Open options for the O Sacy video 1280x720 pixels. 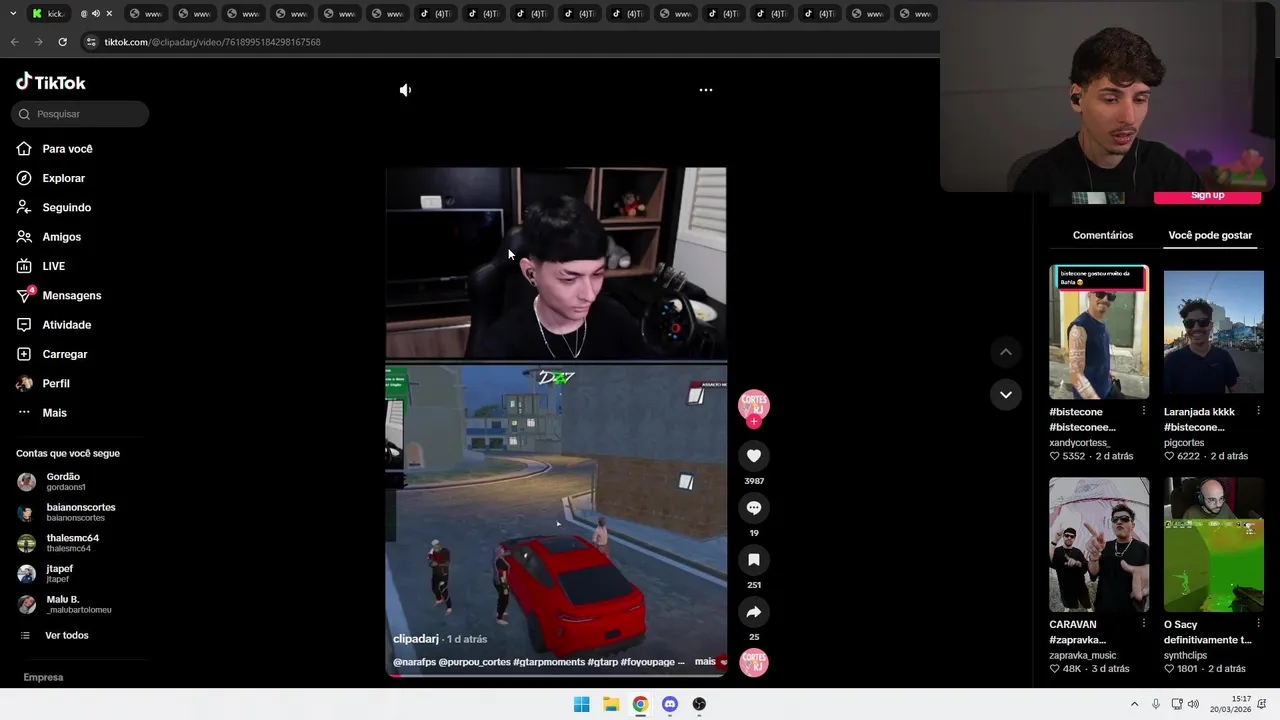coord(1258,623)
